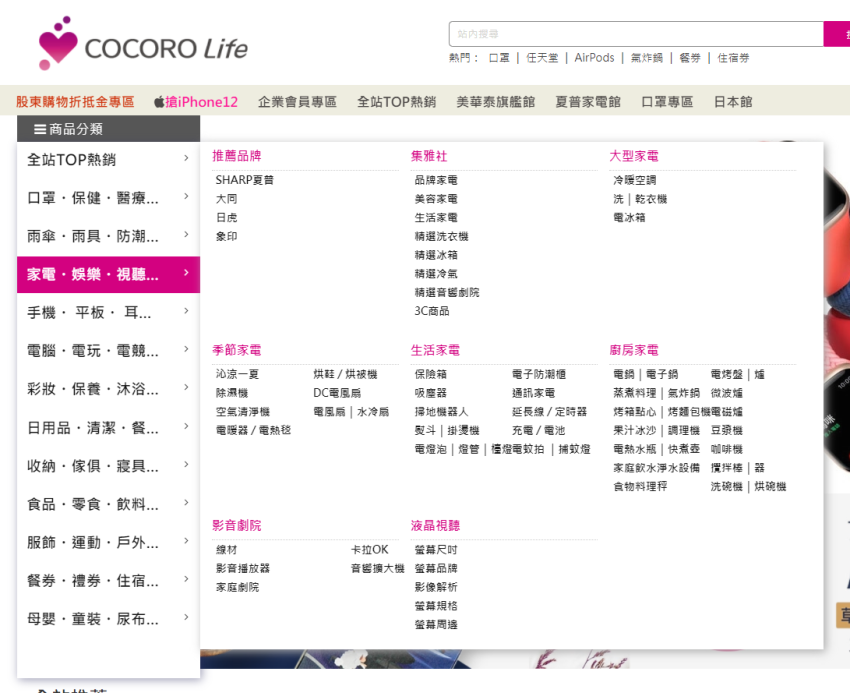Expand the 全站TOP熱銷 sidebar category arrow
The height and width of the screenshot is (693, 850).
point(186,158)
